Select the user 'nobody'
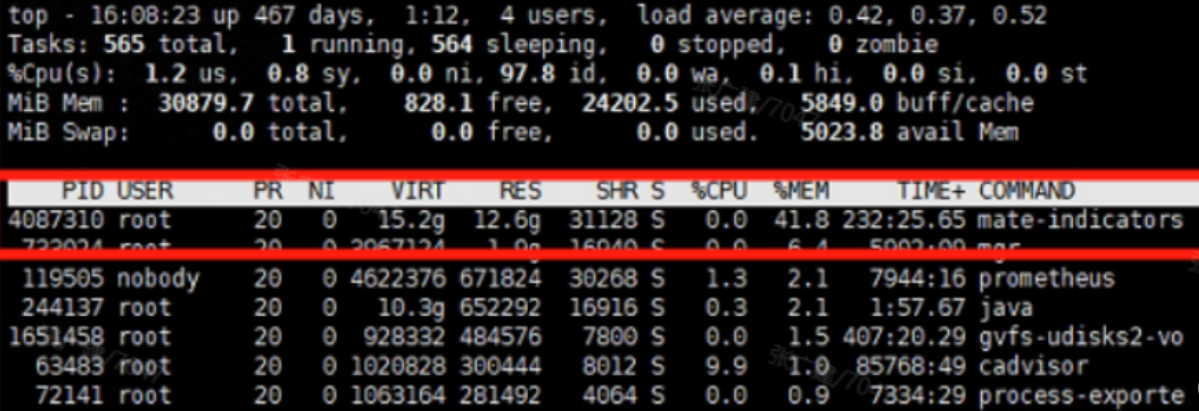1199x411 pixels. [158, 279]
